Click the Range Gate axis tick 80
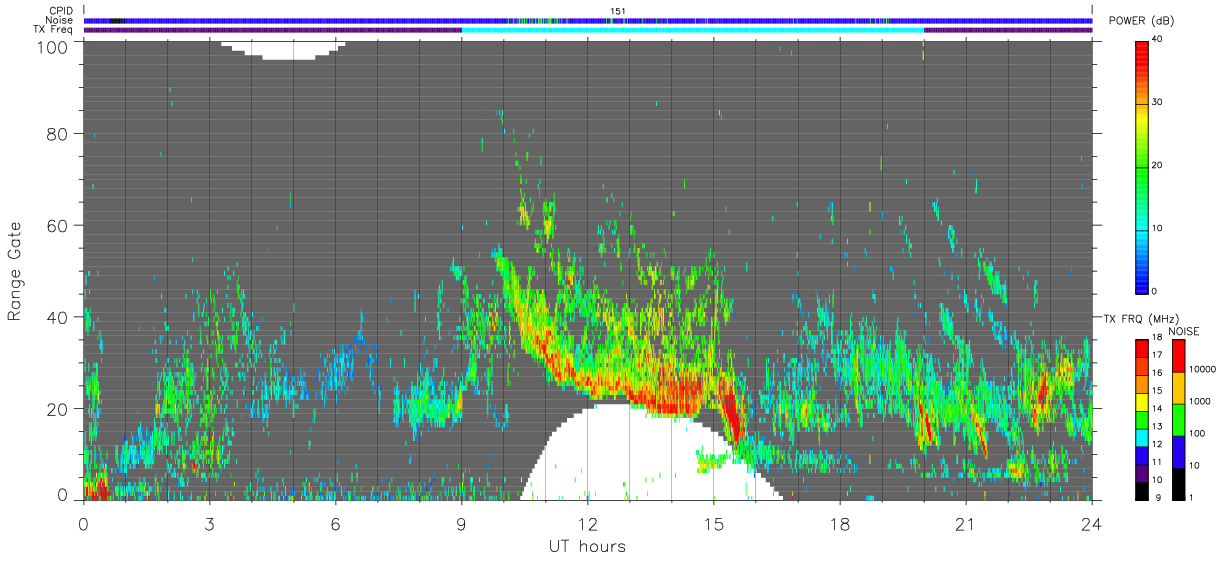This screenshot has height=567, width=1228. 58,133
